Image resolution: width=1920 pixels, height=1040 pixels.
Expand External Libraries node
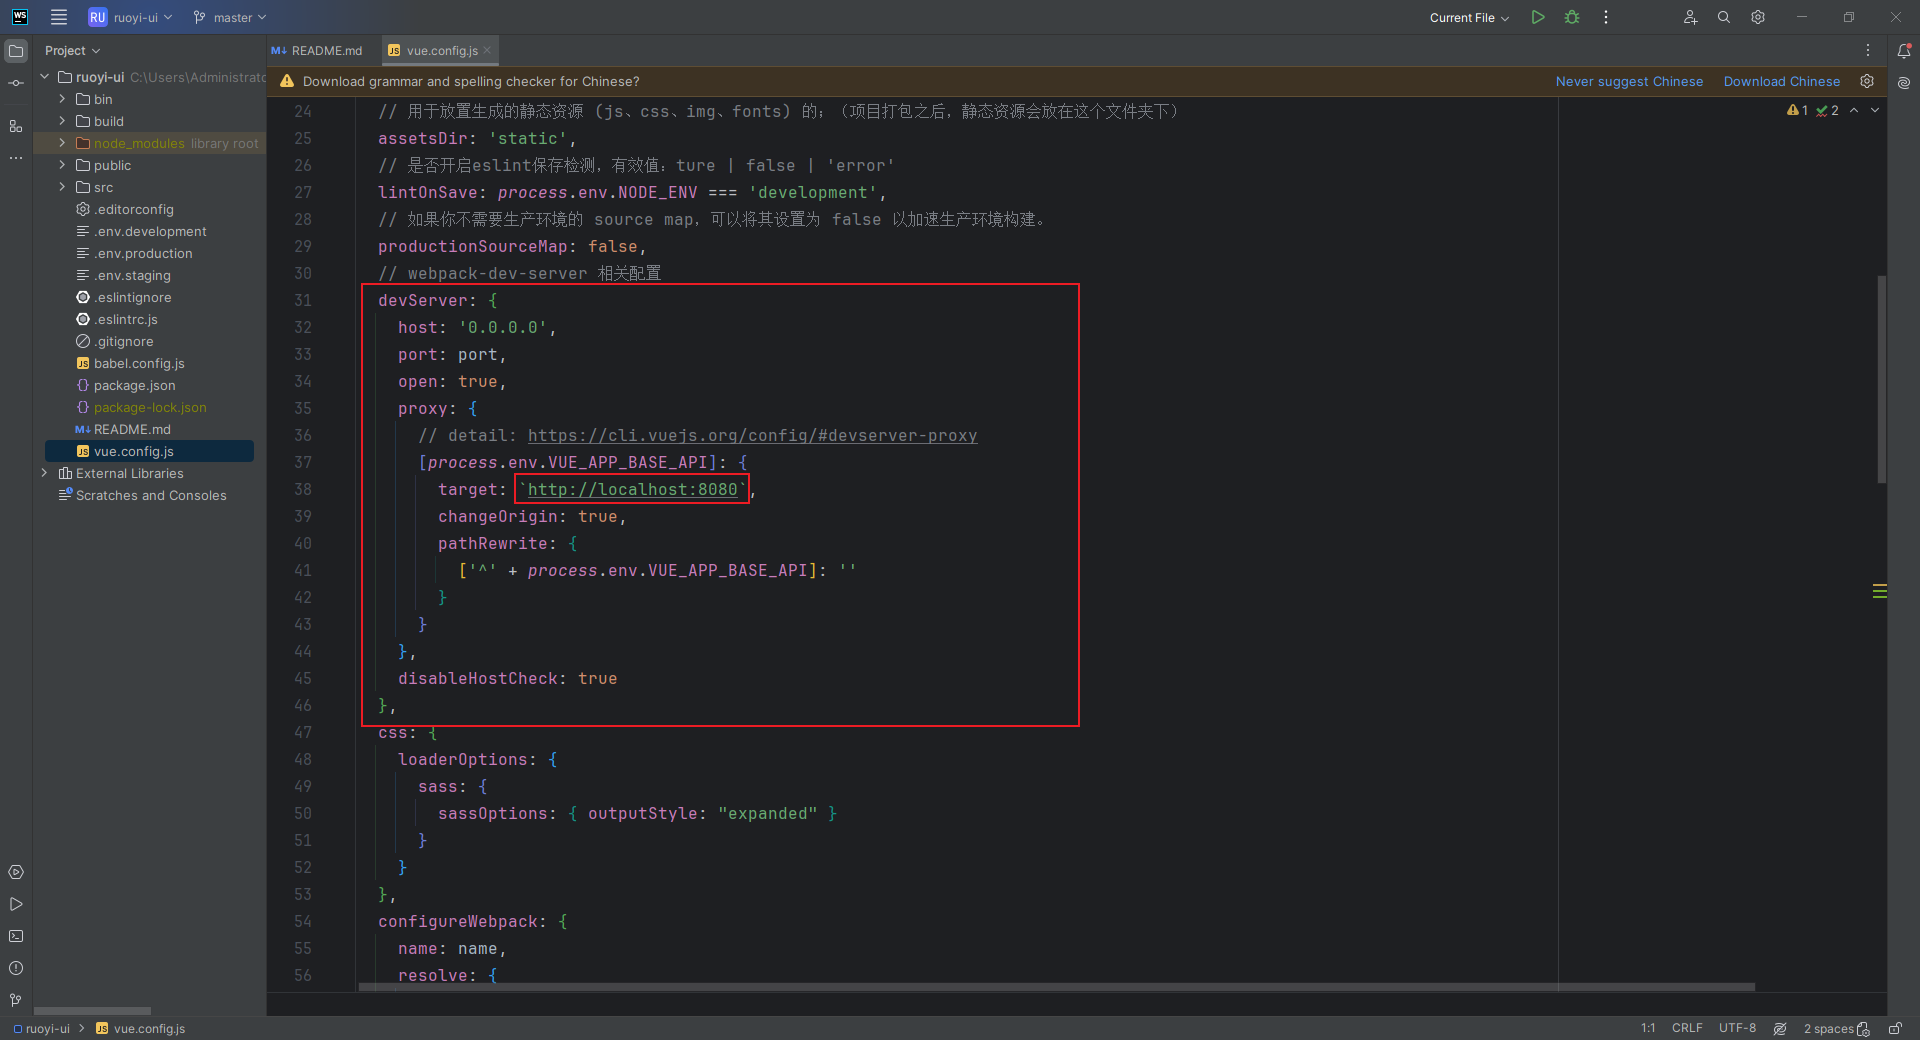44,473
